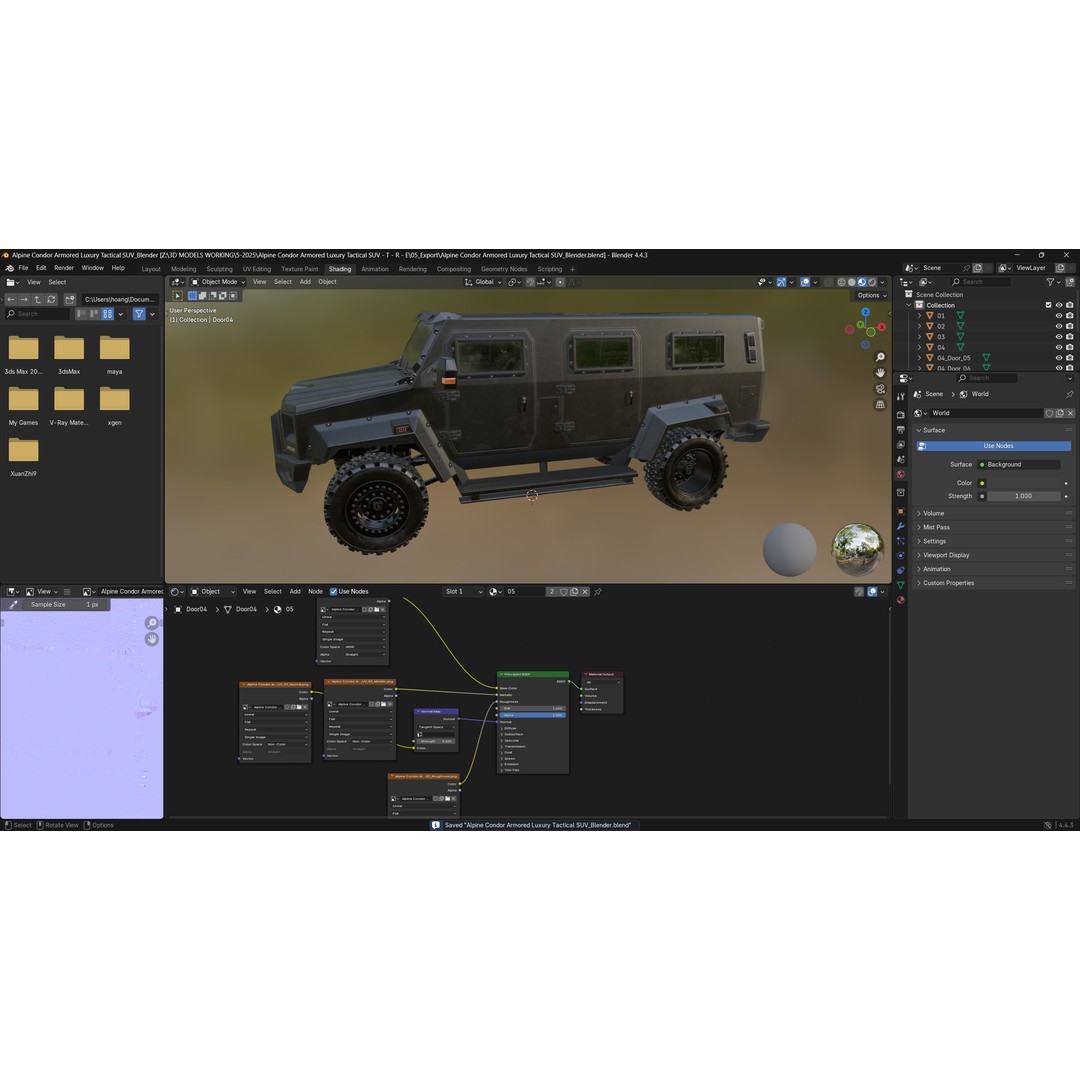
Task: Open the Object properties tab
Action: click(x=900, y=511)
